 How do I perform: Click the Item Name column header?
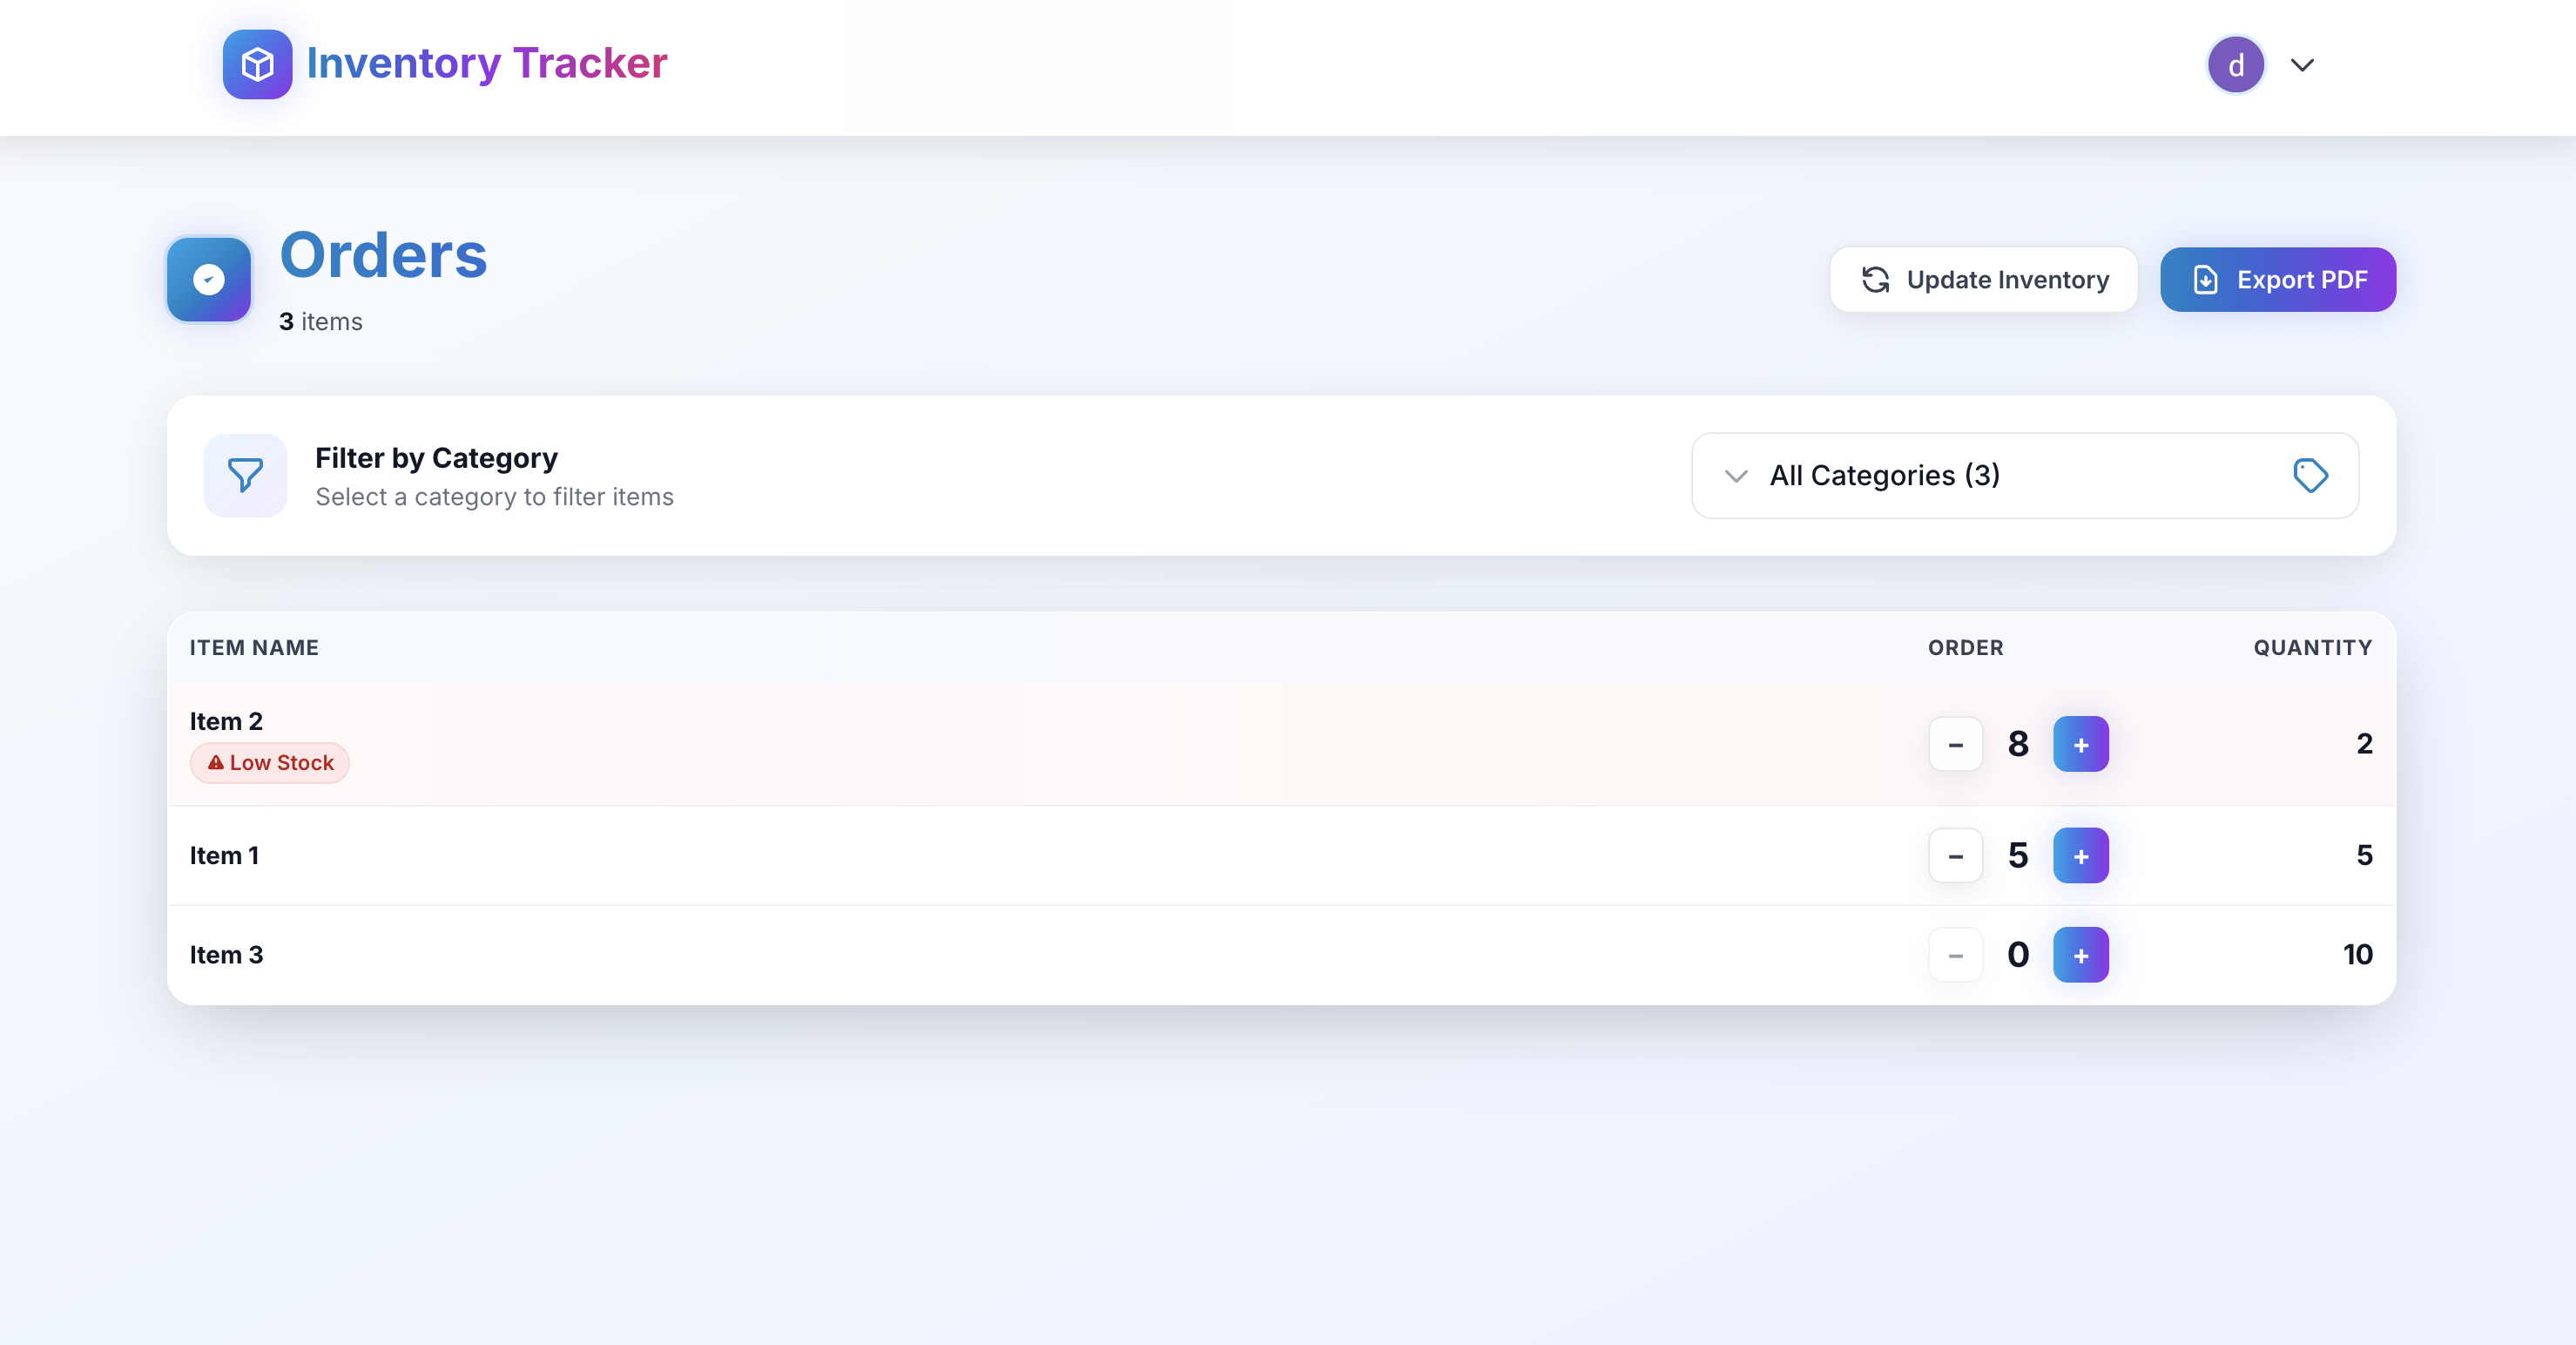[254, 648]
